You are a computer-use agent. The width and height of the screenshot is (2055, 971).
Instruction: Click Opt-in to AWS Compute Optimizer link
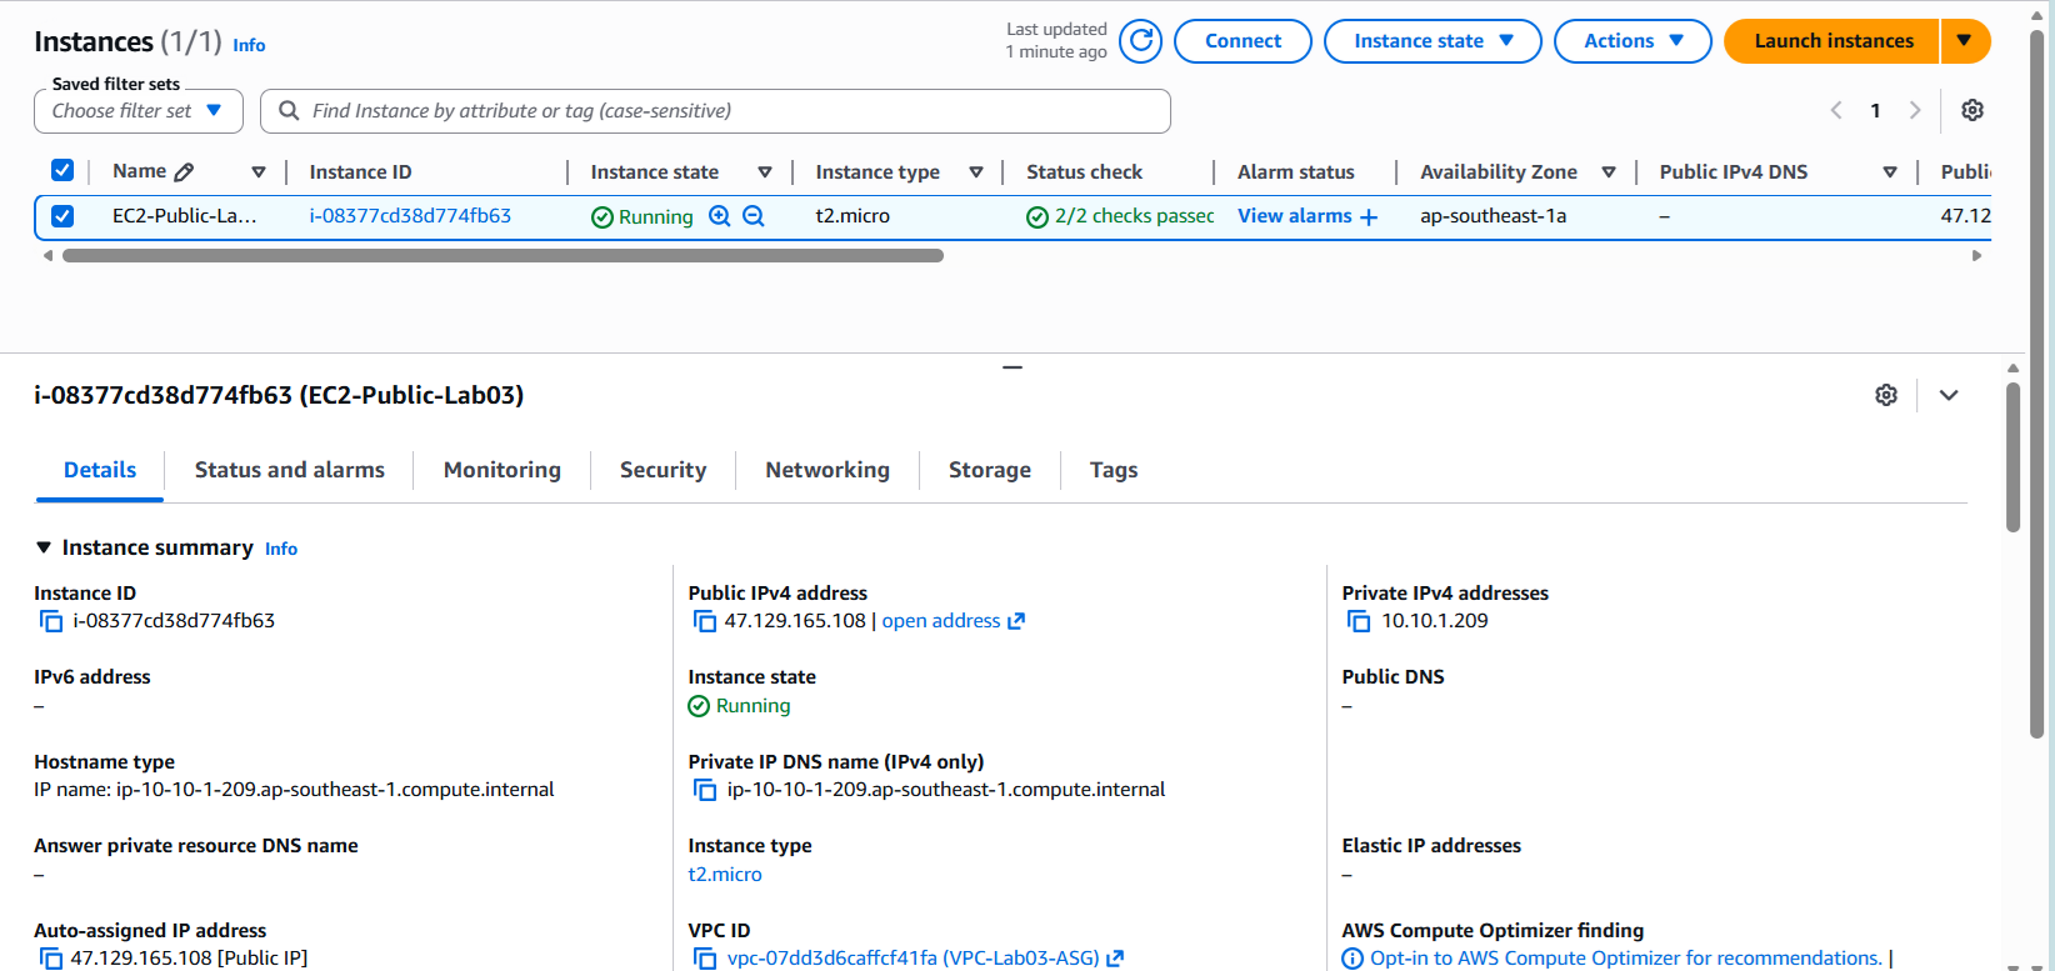point(1626,958)
